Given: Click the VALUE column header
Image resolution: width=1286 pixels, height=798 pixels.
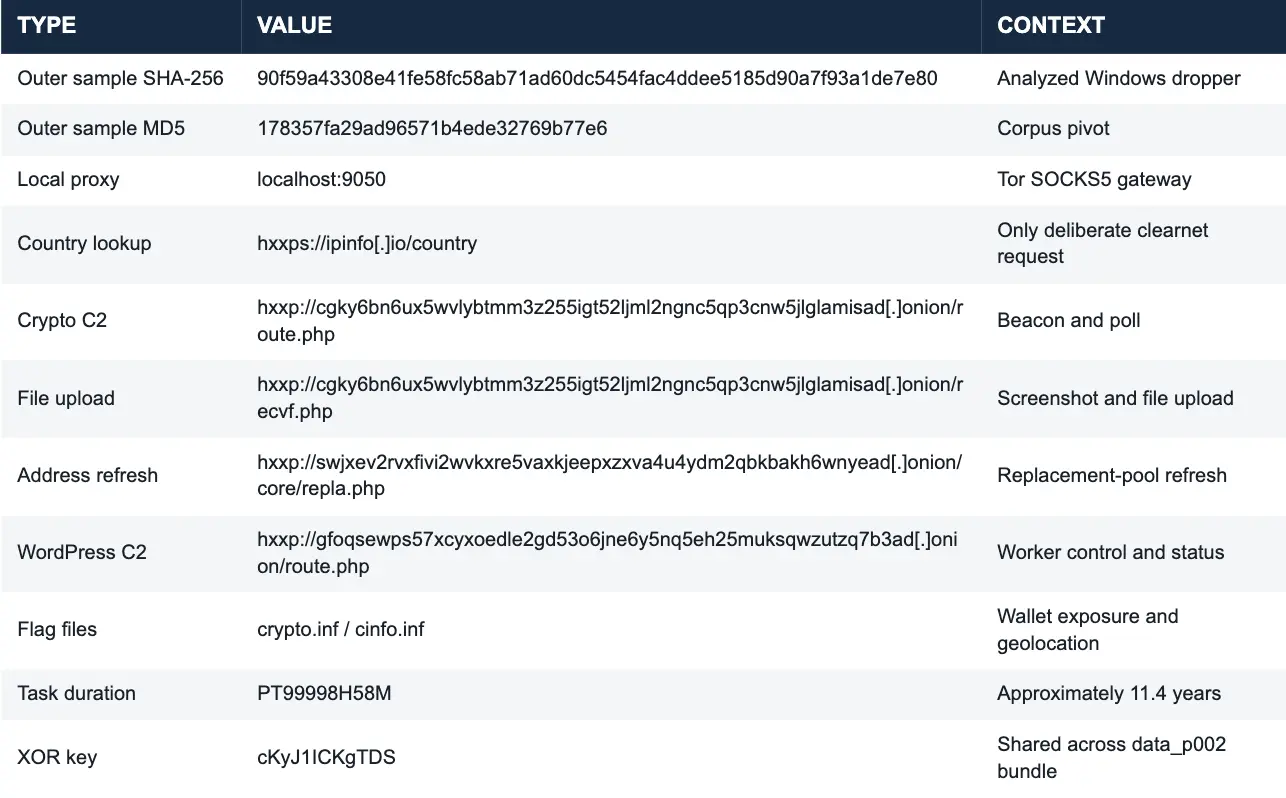Looking at the screenshot, I should [294, 26].
